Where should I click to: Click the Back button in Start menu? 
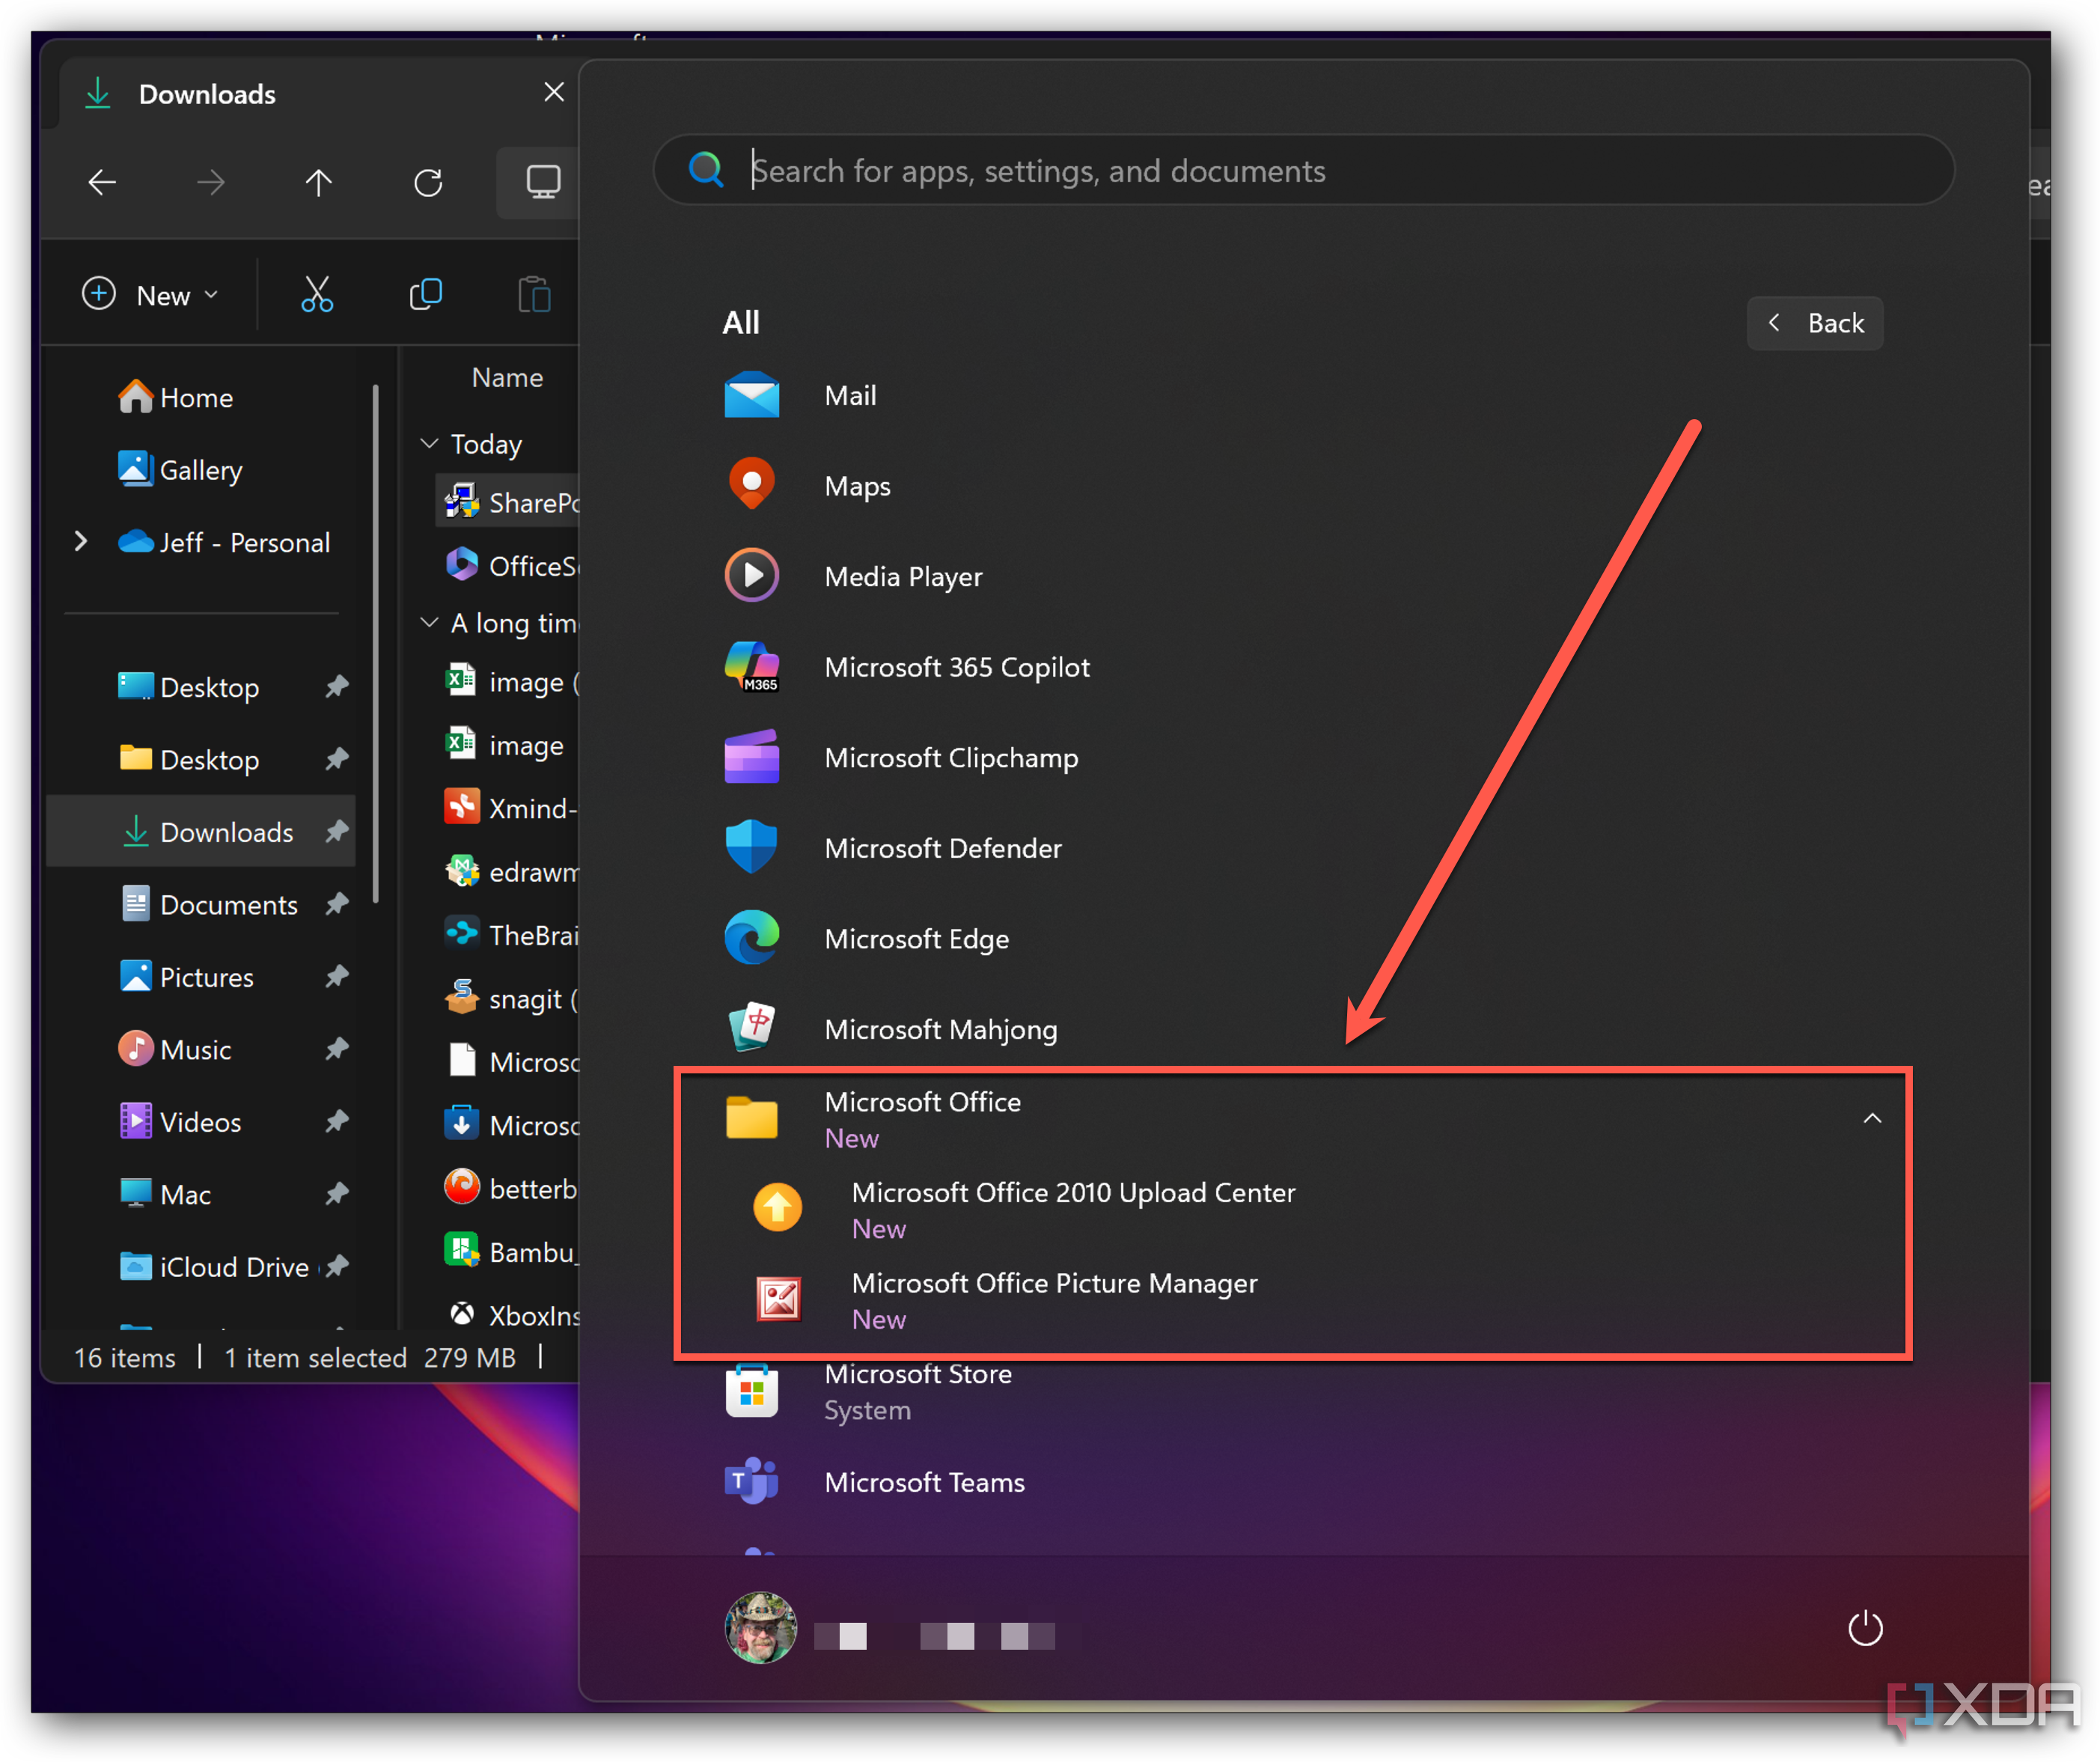(1815, 323)
